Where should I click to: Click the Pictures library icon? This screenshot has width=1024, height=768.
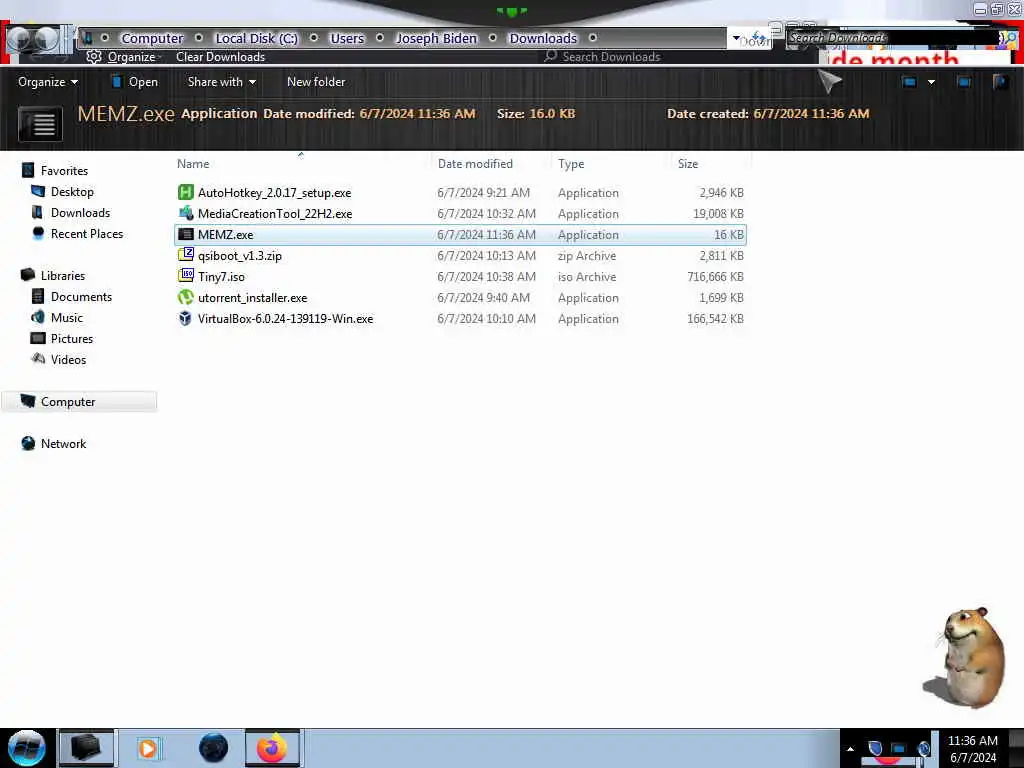(39, 338)
